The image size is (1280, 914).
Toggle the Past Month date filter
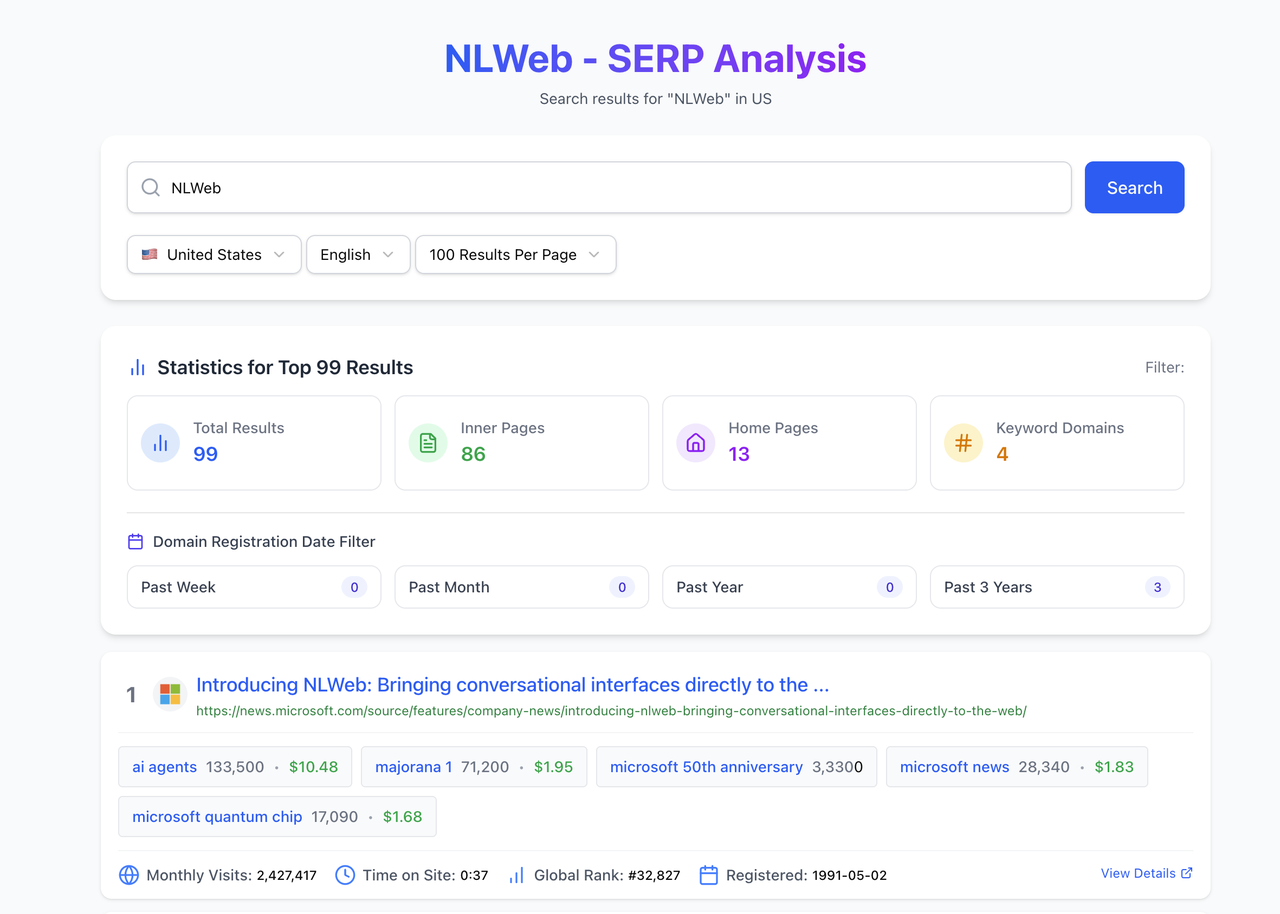(521, 587)
